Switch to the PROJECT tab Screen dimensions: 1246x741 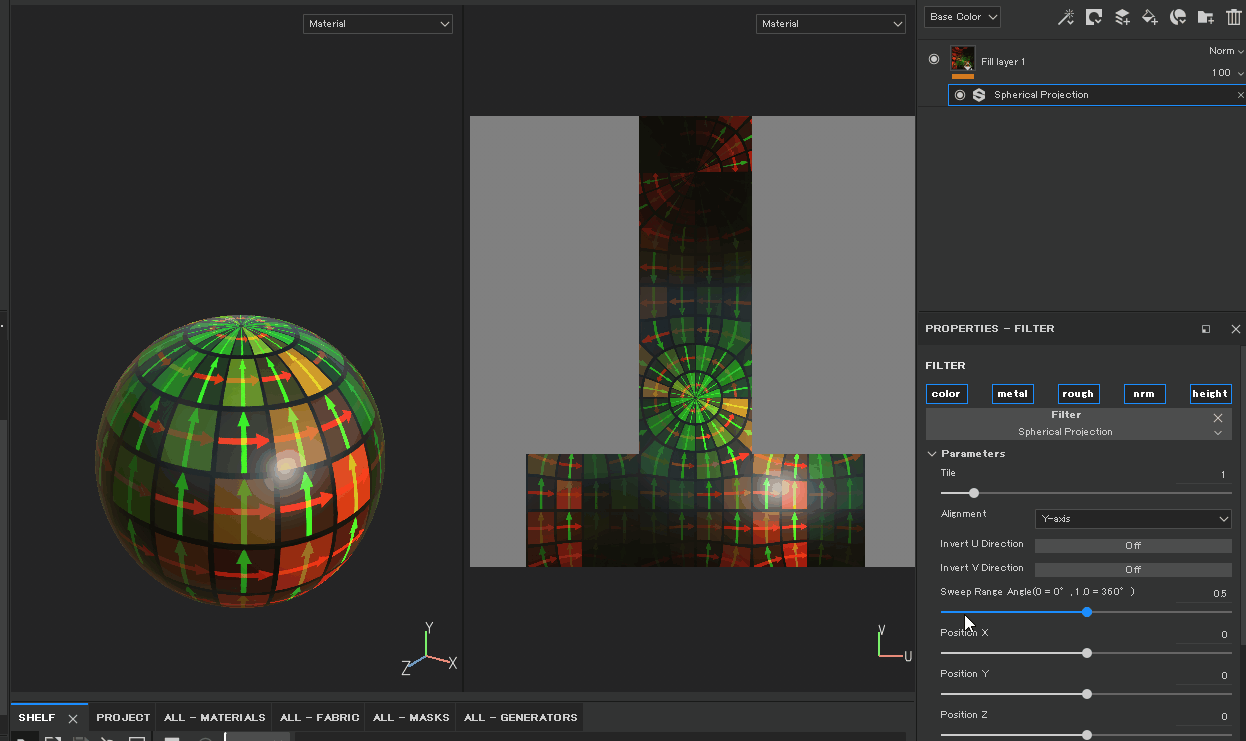(x=122, y=717)
